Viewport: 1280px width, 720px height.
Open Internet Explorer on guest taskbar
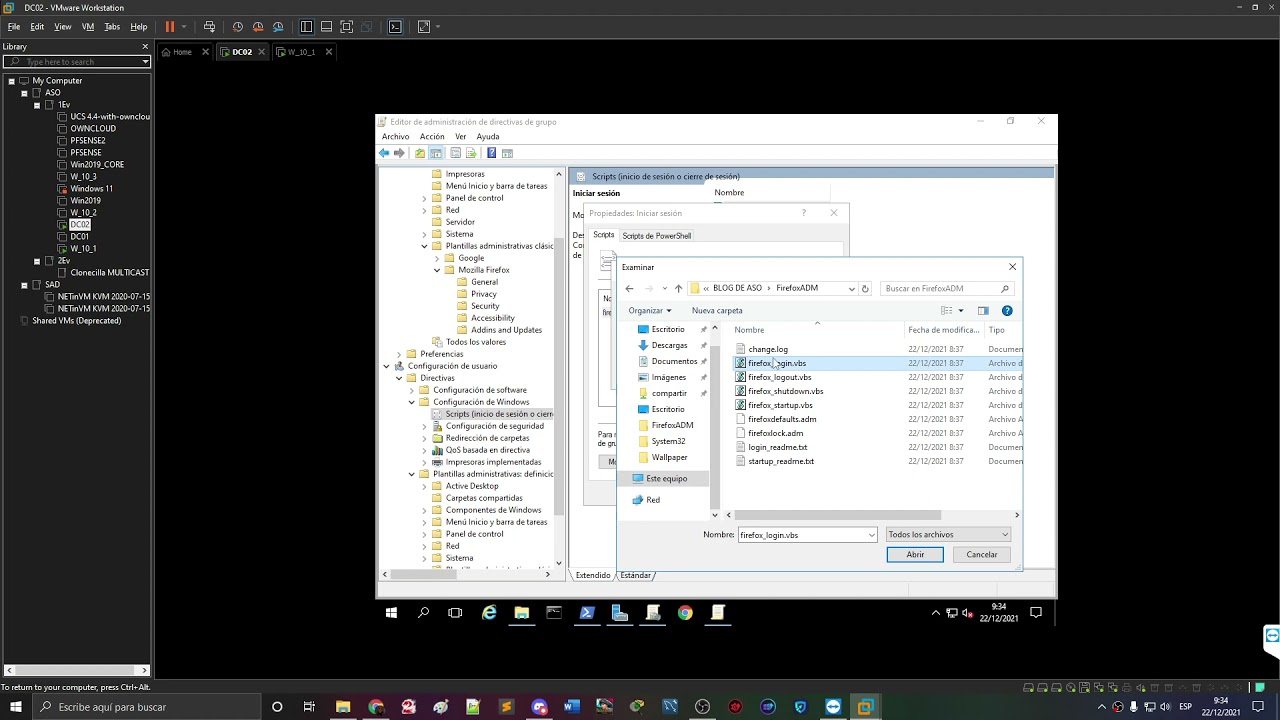click(x=489, y=613)
